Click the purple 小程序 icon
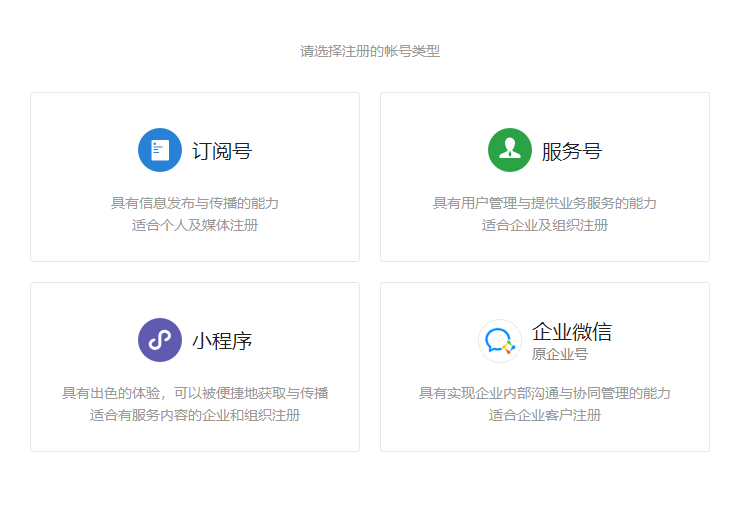The image size is (754, 516). pos(160,340)
